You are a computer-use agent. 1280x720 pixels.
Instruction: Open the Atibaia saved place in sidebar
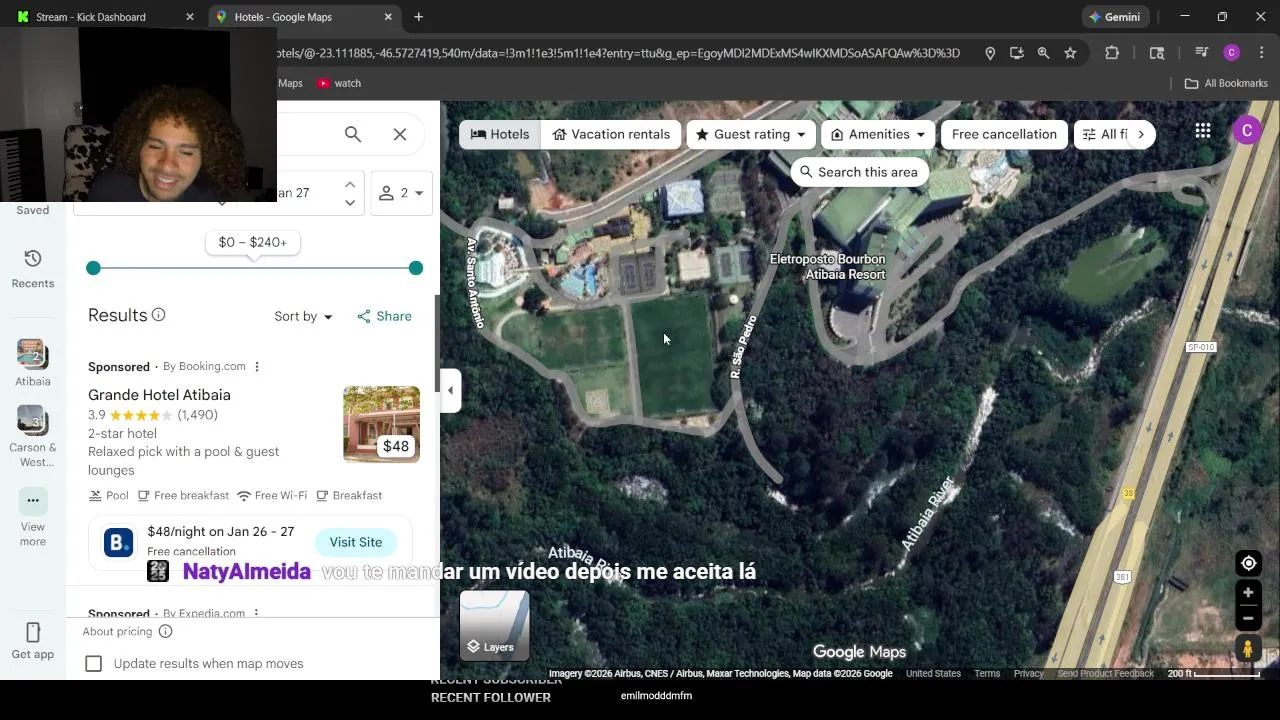(33, 364)
